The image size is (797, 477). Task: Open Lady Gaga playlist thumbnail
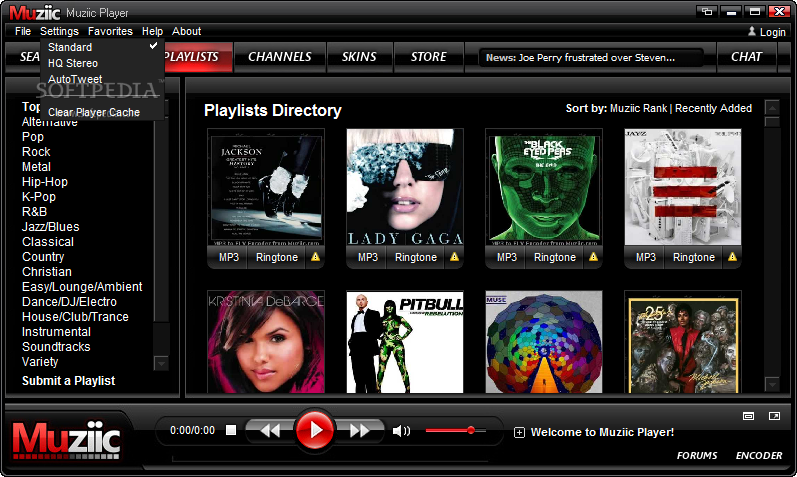click(405, 187)
